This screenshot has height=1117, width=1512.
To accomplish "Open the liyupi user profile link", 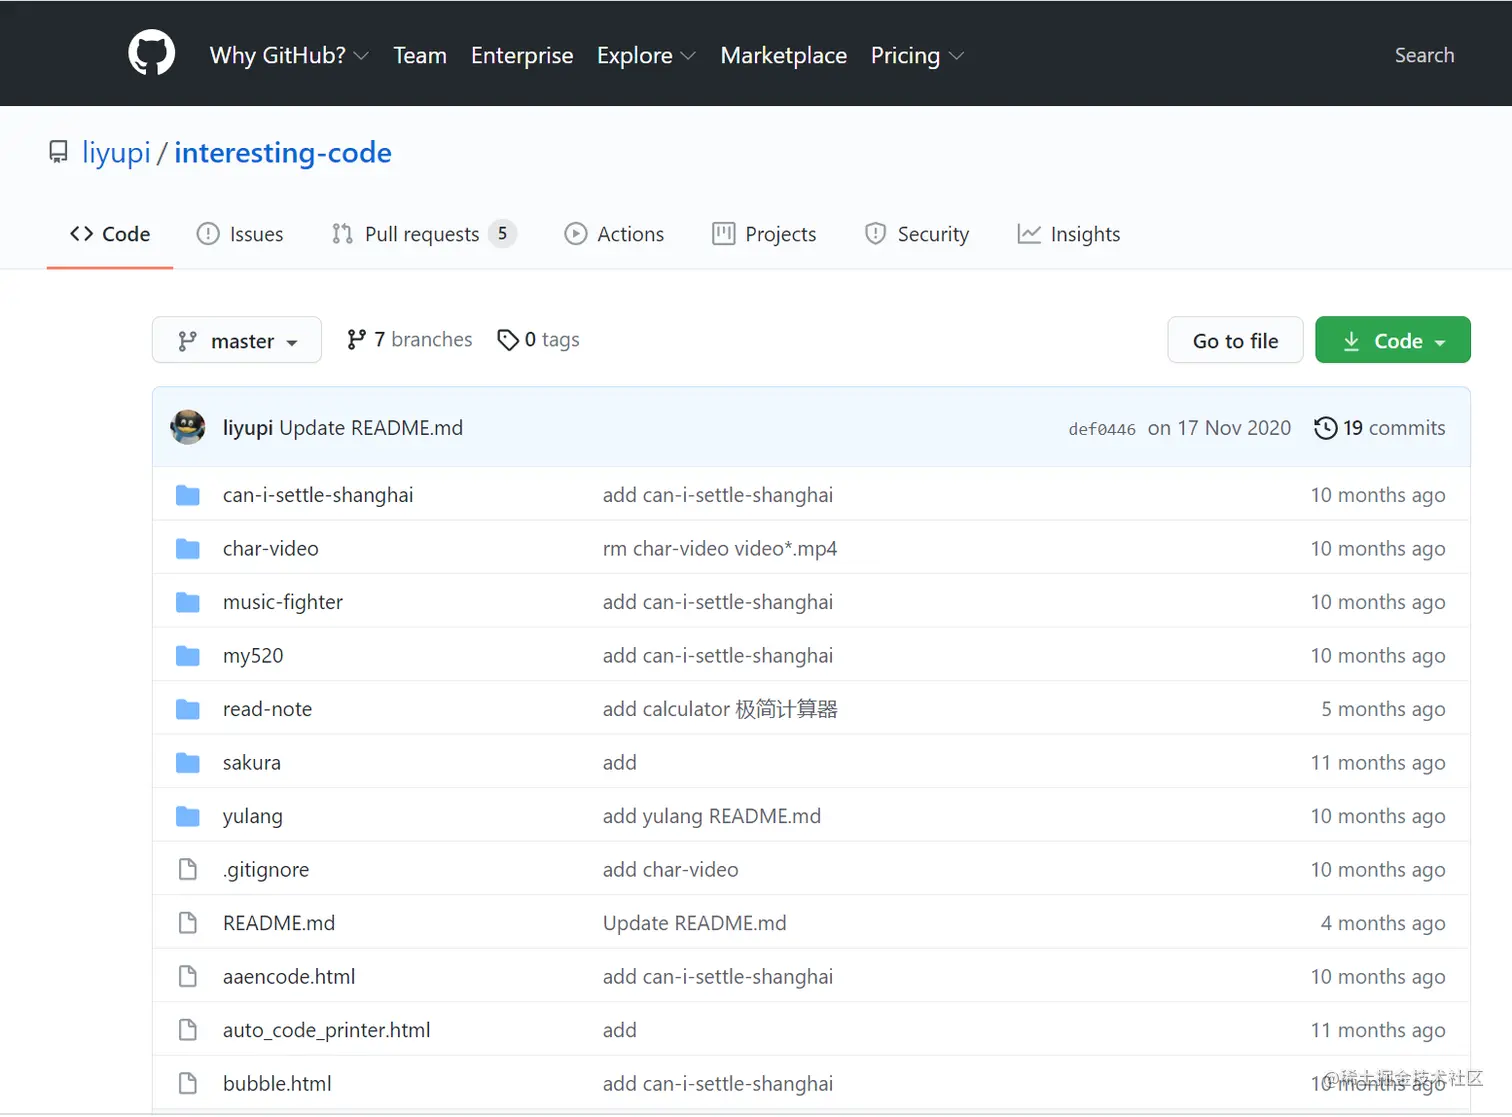I will pyautogui.click(x=116, y=153).
